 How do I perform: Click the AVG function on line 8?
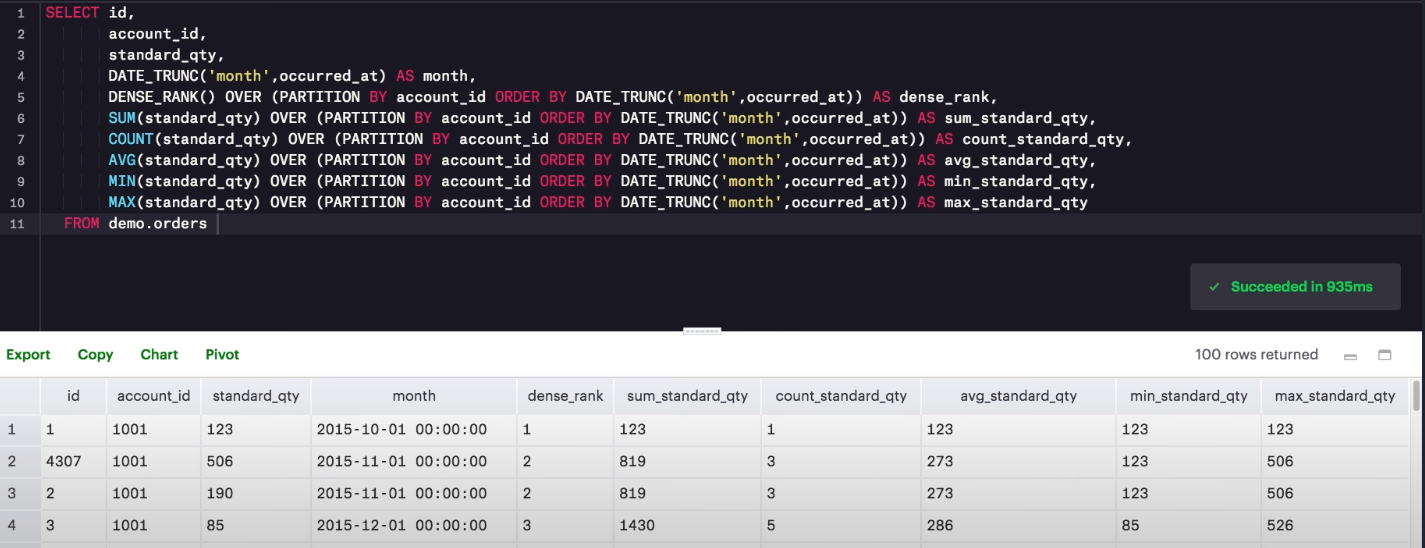[122, 160]
